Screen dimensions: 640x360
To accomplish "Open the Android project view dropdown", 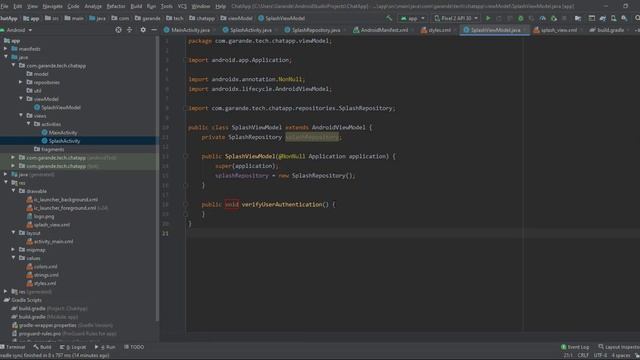I will coord(16,30).
